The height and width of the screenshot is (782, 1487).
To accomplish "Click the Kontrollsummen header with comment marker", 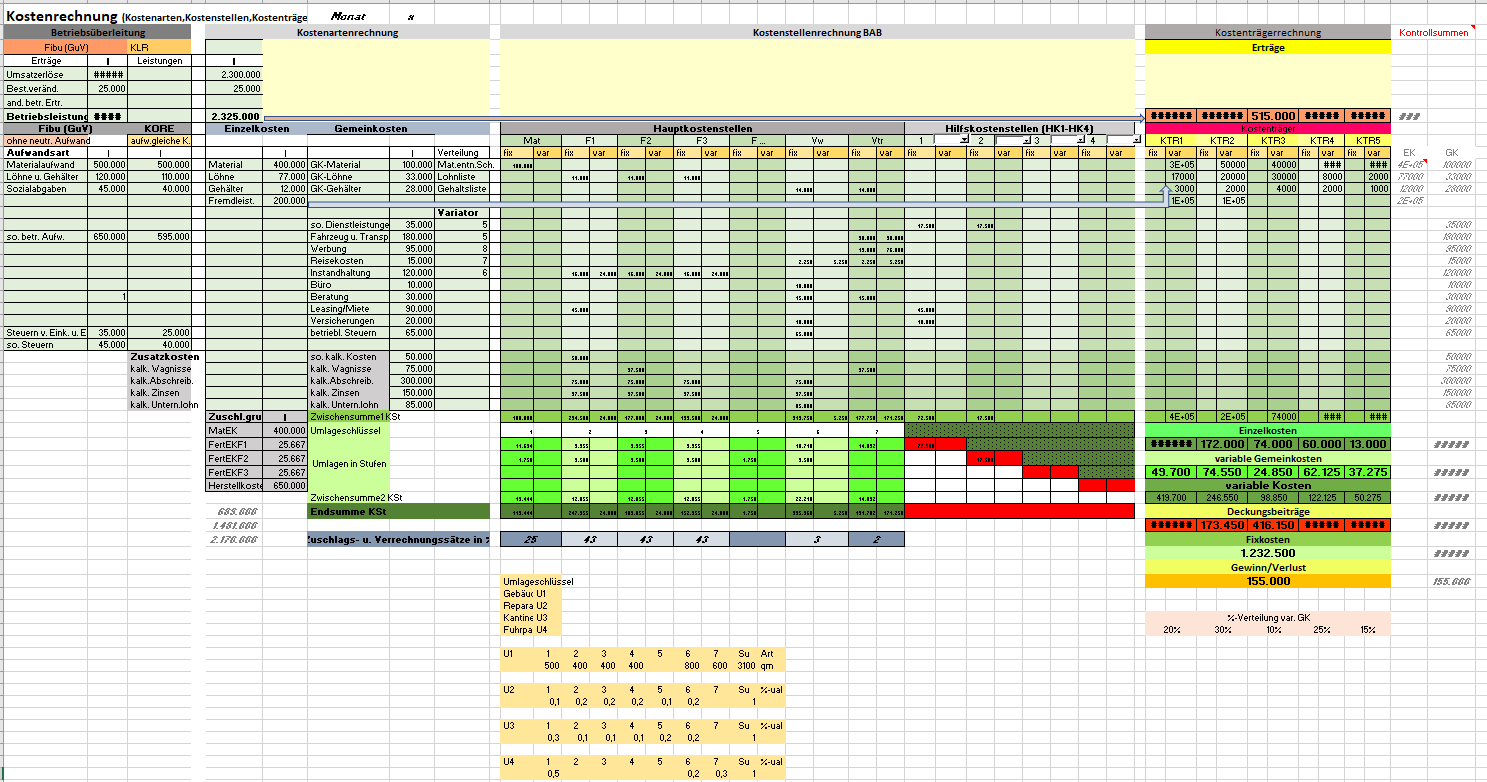I will click(1434, 33).
